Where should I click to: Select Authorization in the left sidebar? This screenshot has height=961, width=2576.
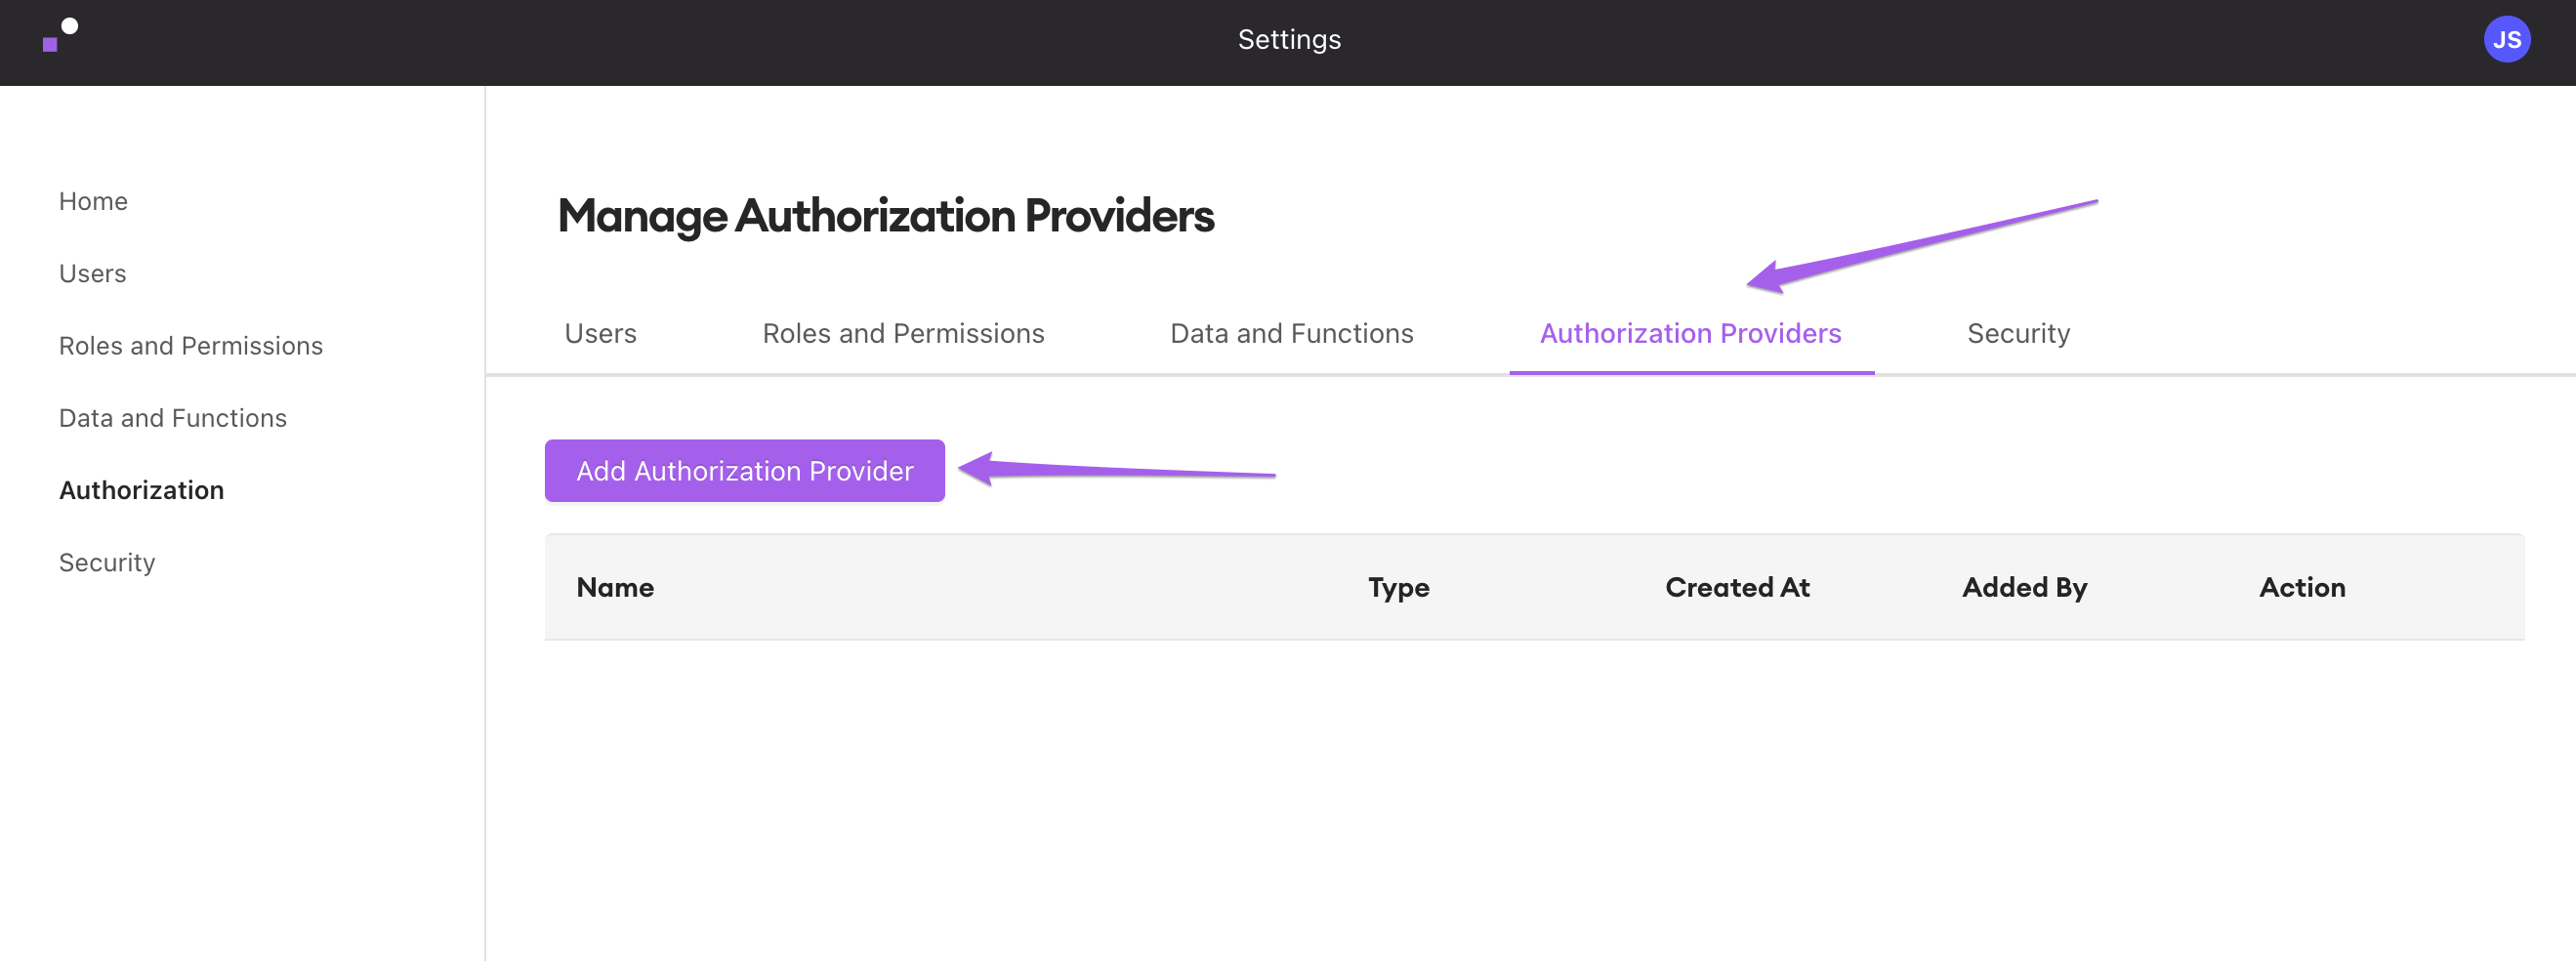pos(141,490)
